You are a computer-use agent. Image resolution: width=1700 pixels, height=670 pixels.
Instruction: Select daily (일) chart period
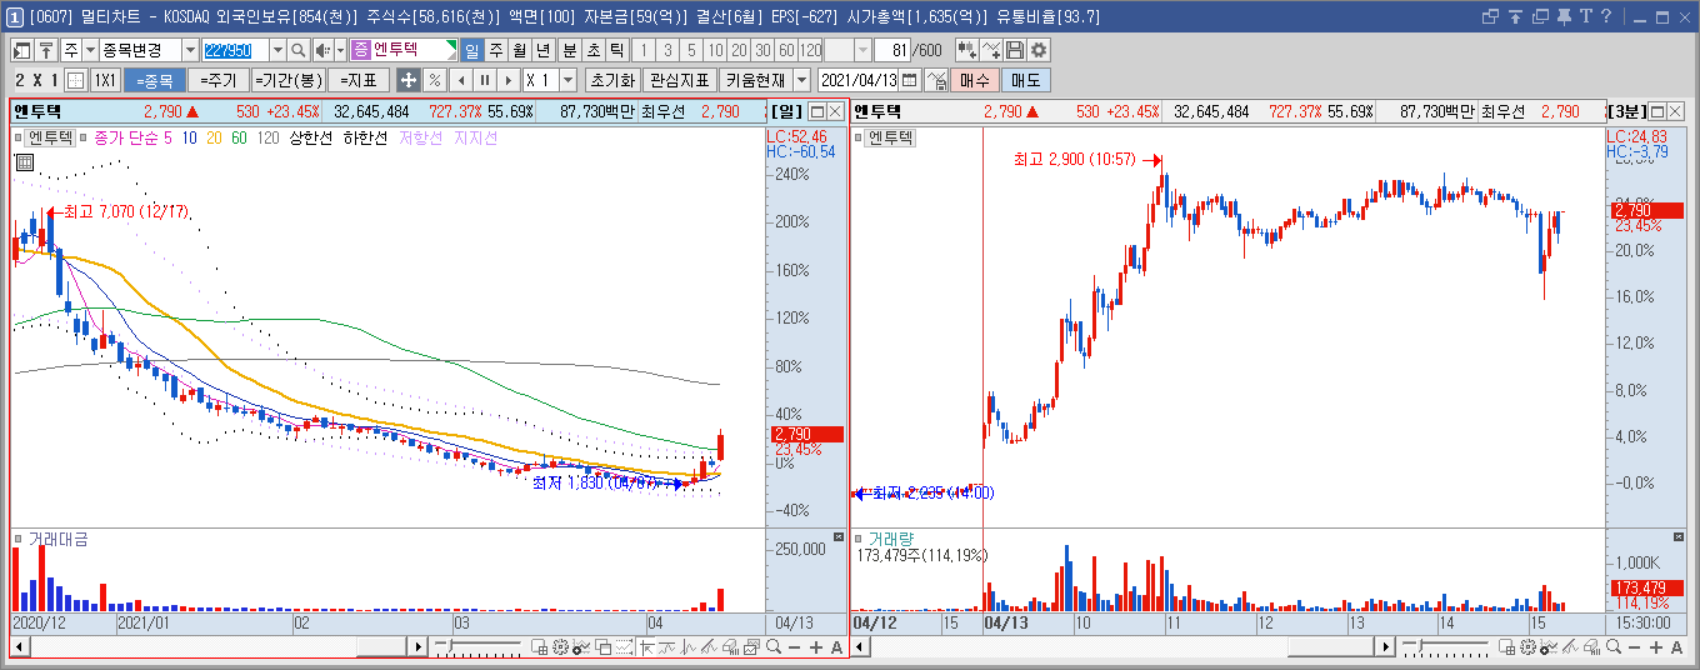tap(471, 50)
